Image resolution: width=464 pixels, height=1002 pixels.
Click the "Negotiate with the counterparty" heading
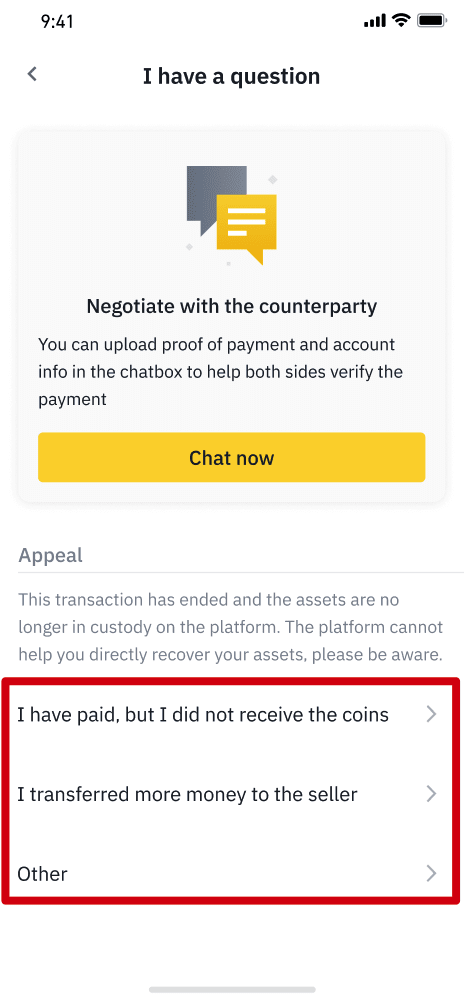pyautogui.click(x=231, y=306)
